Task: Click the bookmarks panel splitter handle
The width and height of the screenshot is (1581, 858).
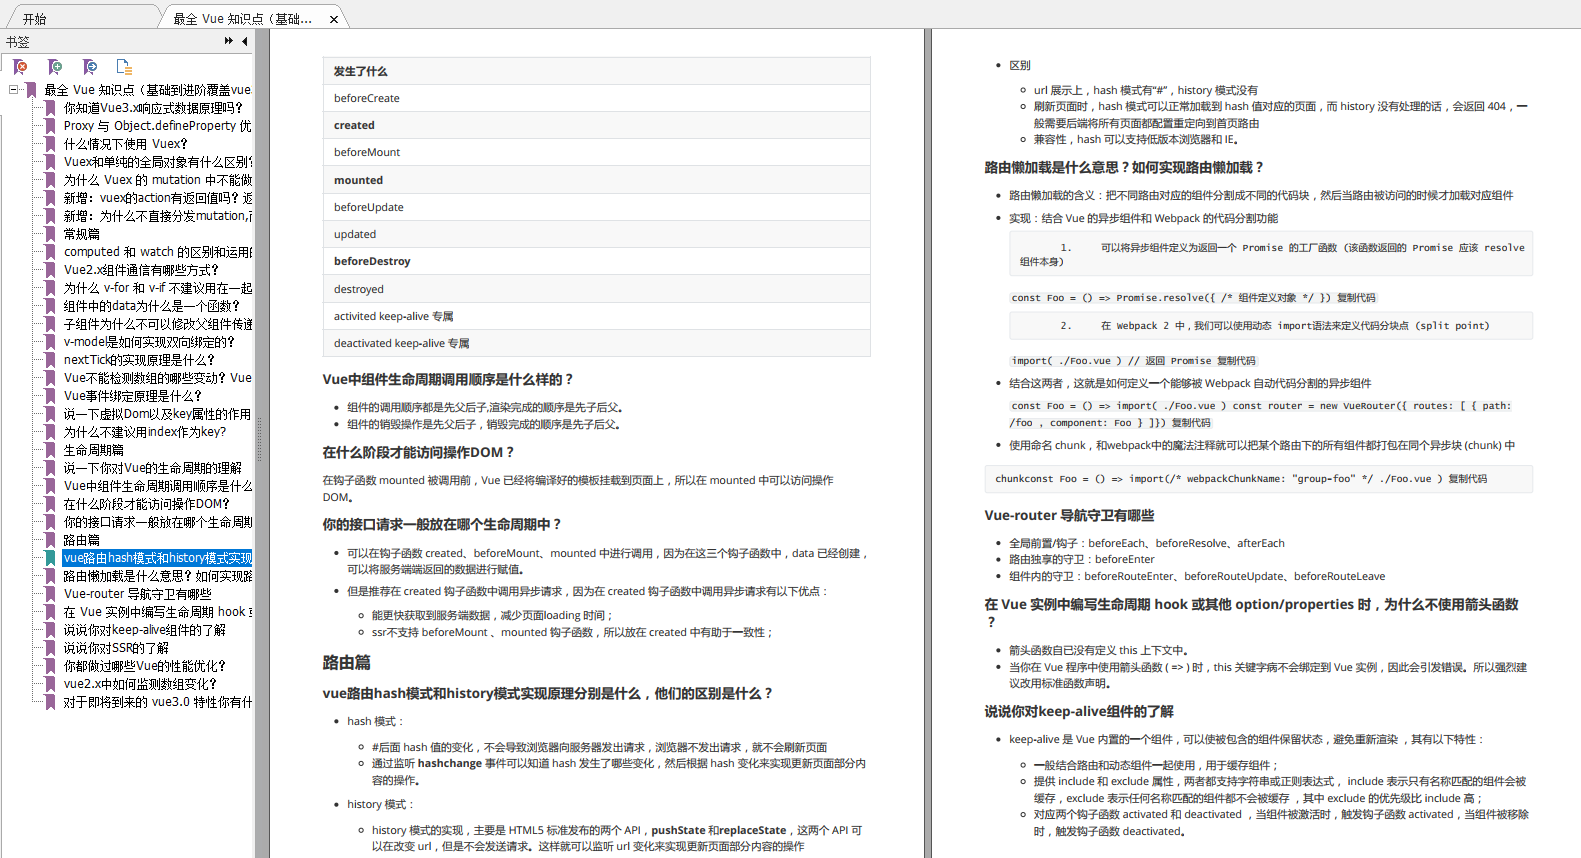Action: click(x=260, y=440)
